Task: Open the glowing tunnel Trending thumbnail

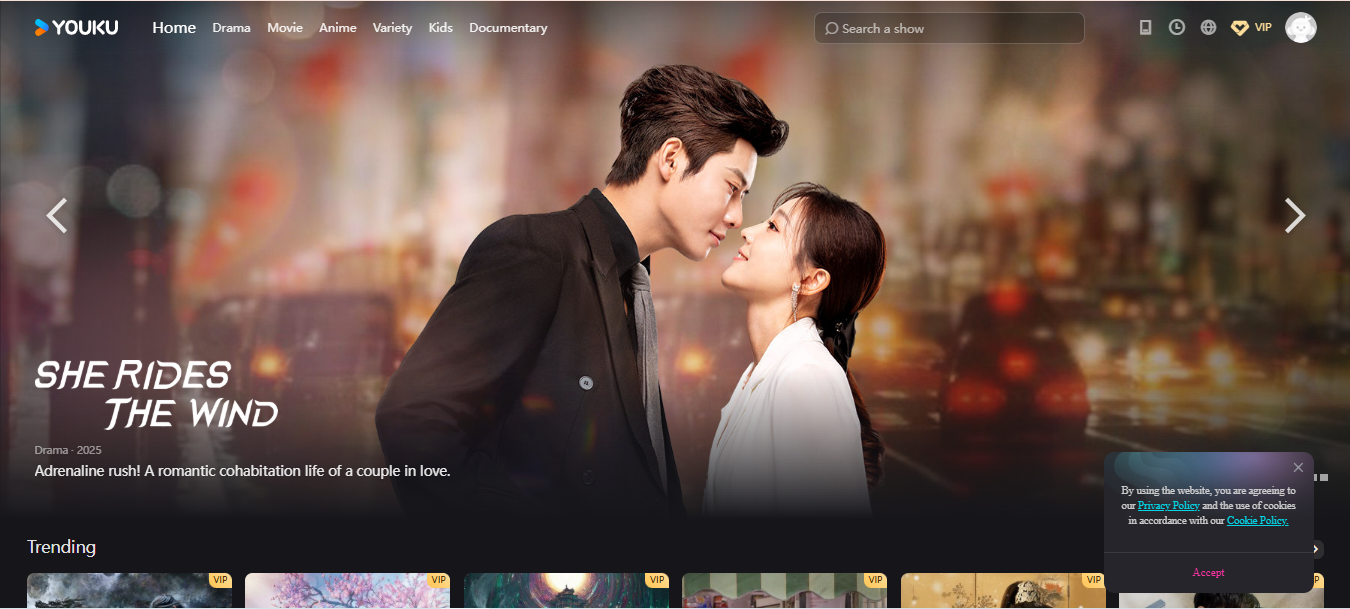Action: [x=566, y=590]
